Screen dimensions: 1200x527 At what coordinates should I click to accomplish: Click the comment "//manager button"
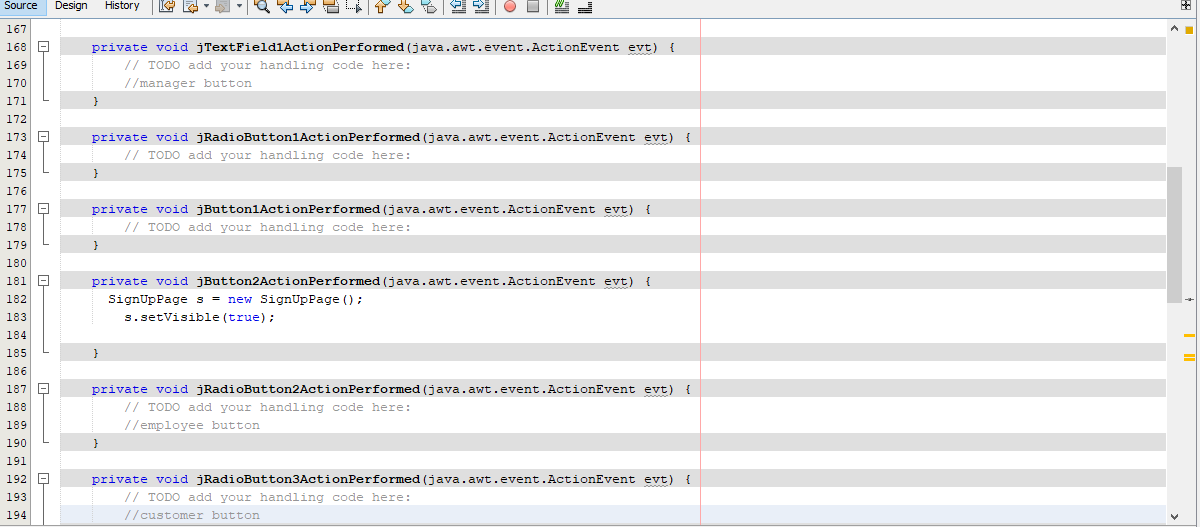pyautogui.click(x=188, y=83)
